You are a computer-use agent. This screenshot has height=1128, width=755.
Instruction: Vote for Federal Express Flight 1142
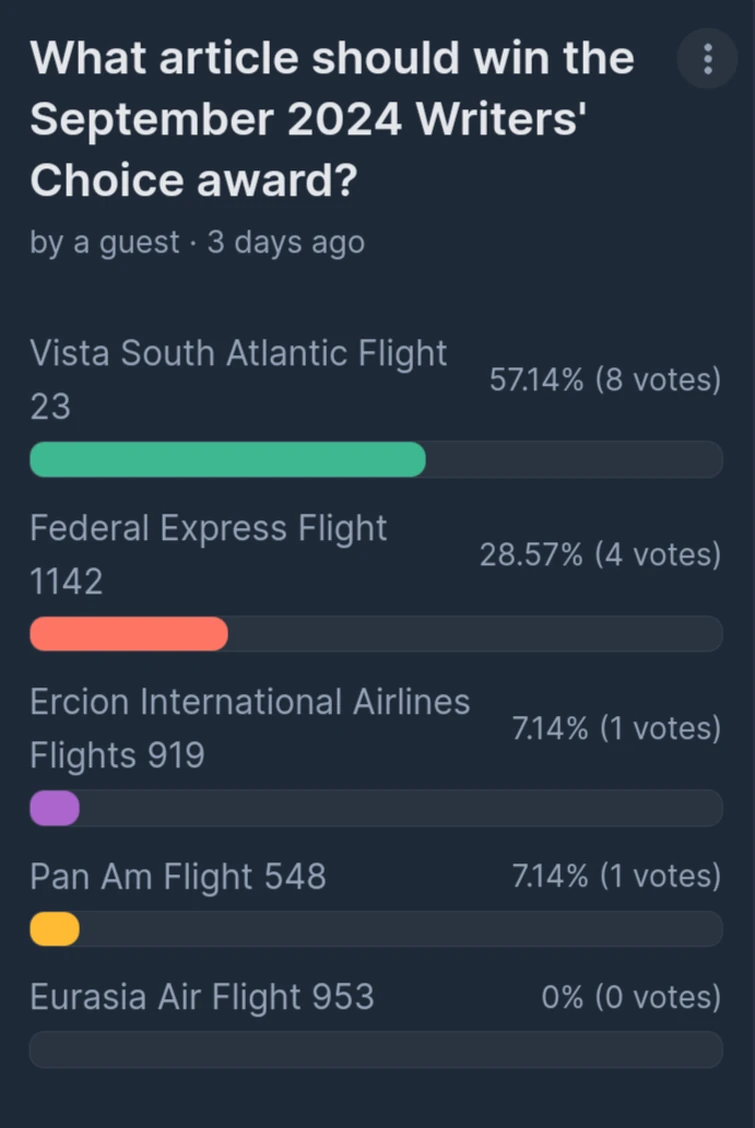click(x=208, y=555)
